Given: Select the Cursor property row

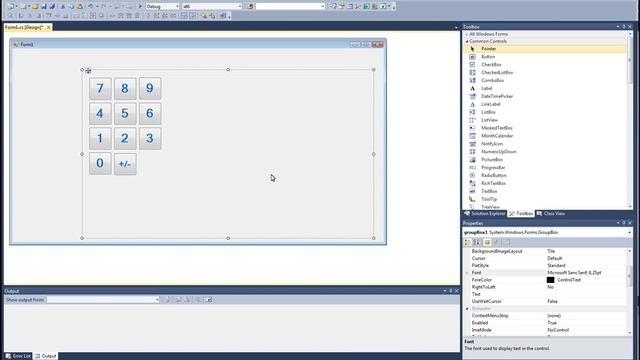Looking at the screenshot, I should tap(546, 258).
